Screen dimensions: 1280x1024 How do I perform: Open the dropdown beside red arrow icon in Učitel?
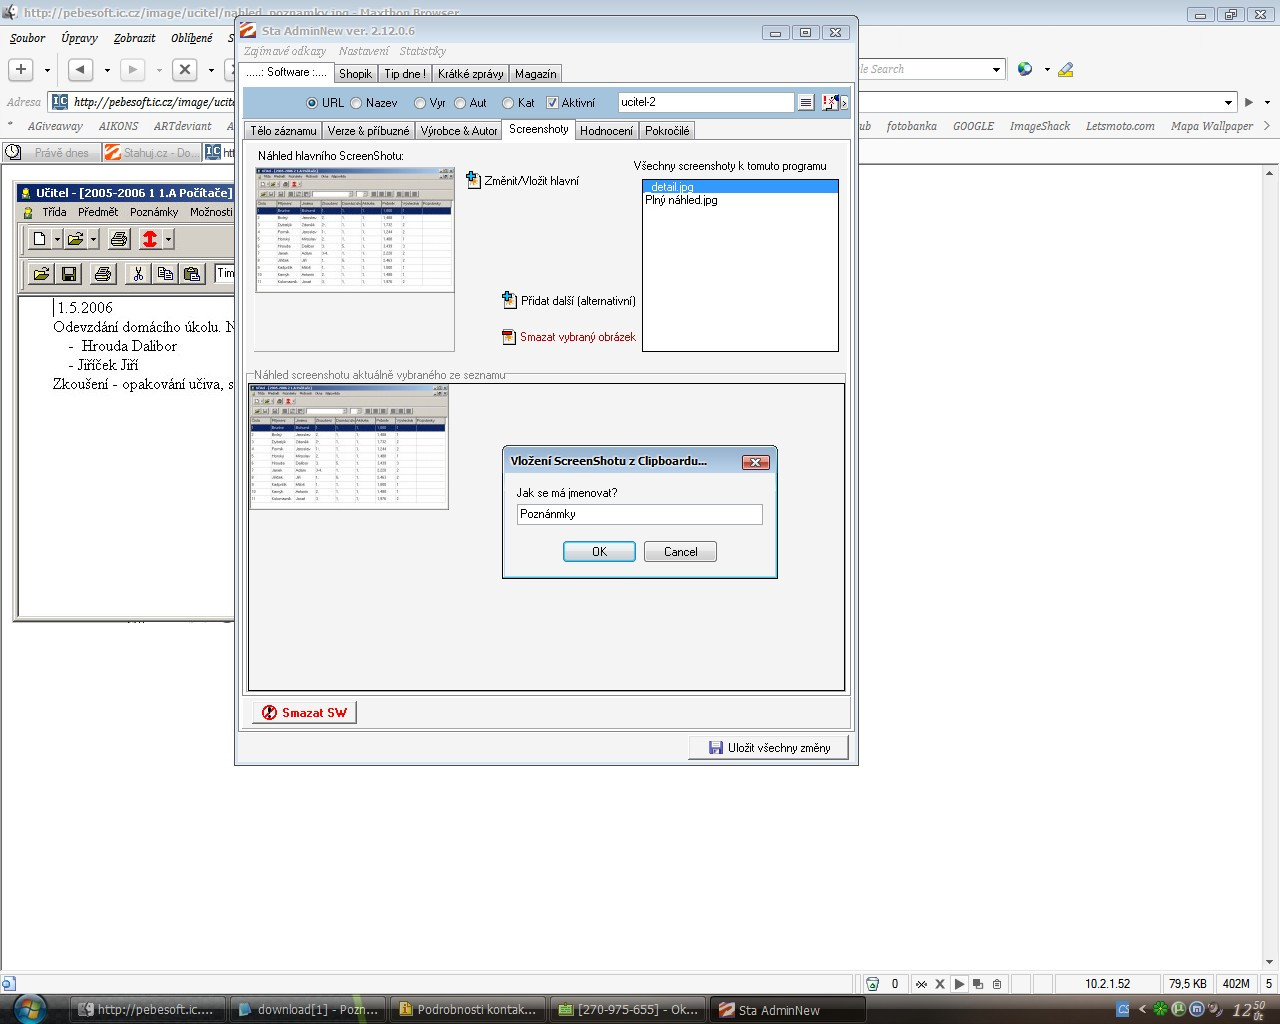[168, 239]
